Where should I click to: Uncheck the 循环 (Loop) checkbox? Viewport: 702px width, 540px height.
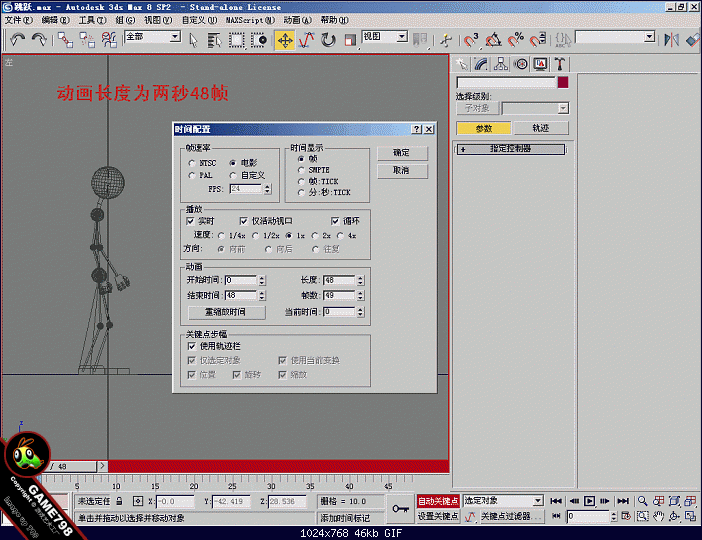336,221
